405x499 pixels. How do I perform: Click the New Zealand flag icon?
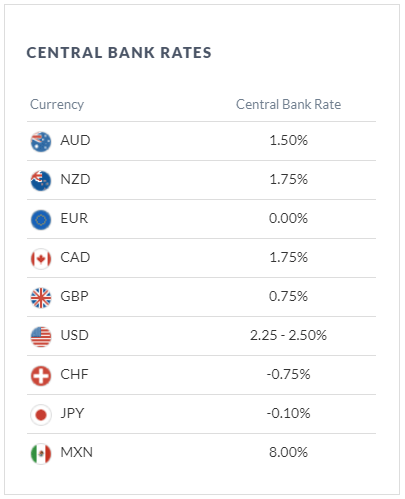coord(41,181)
